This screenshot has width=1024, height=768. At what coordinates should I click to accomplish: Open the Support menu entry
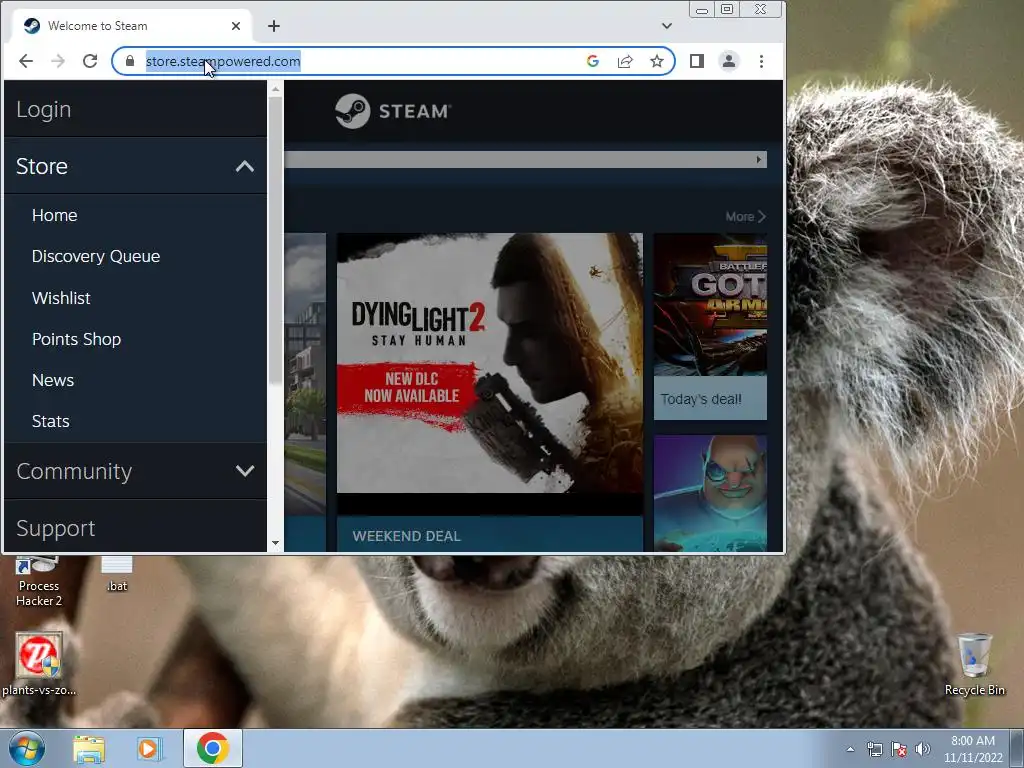tap(135, 528)
